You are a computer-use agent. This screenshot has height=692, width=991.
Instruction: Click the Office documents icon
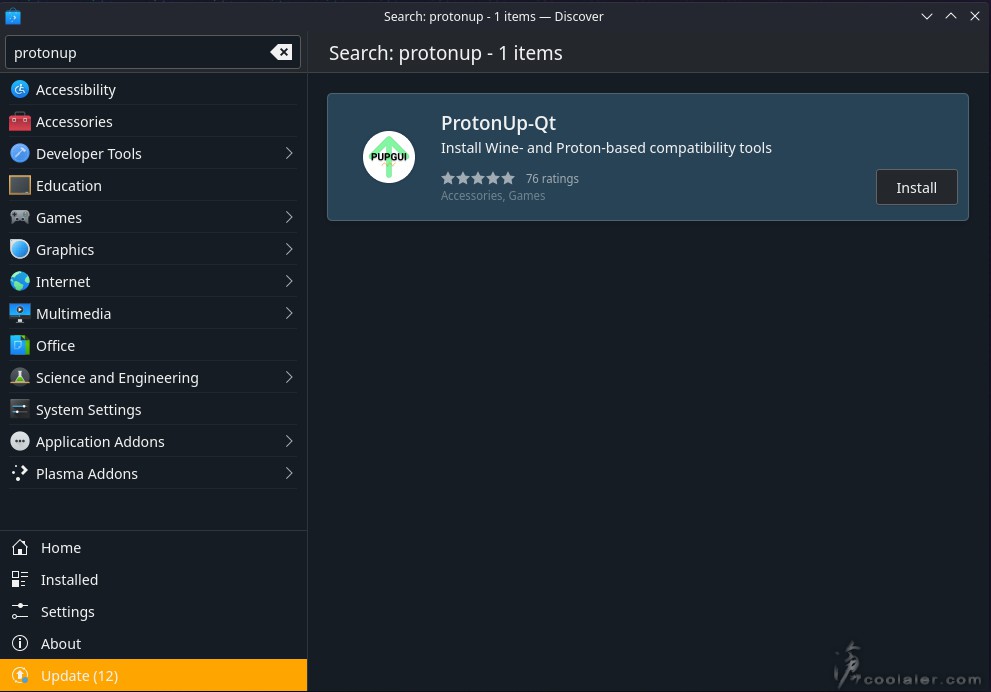pos(20,346)
